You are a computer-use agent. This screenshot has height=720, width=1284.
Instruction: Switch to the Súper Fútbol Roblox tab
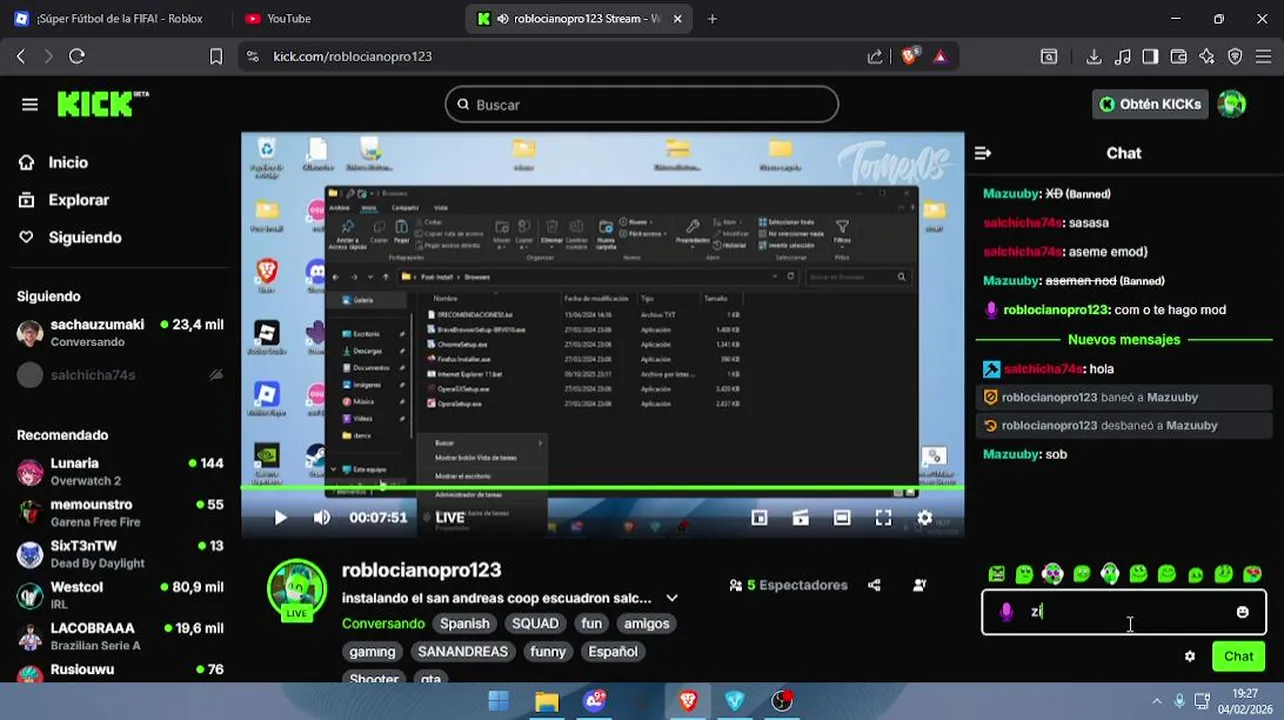(x=119, y=18)
